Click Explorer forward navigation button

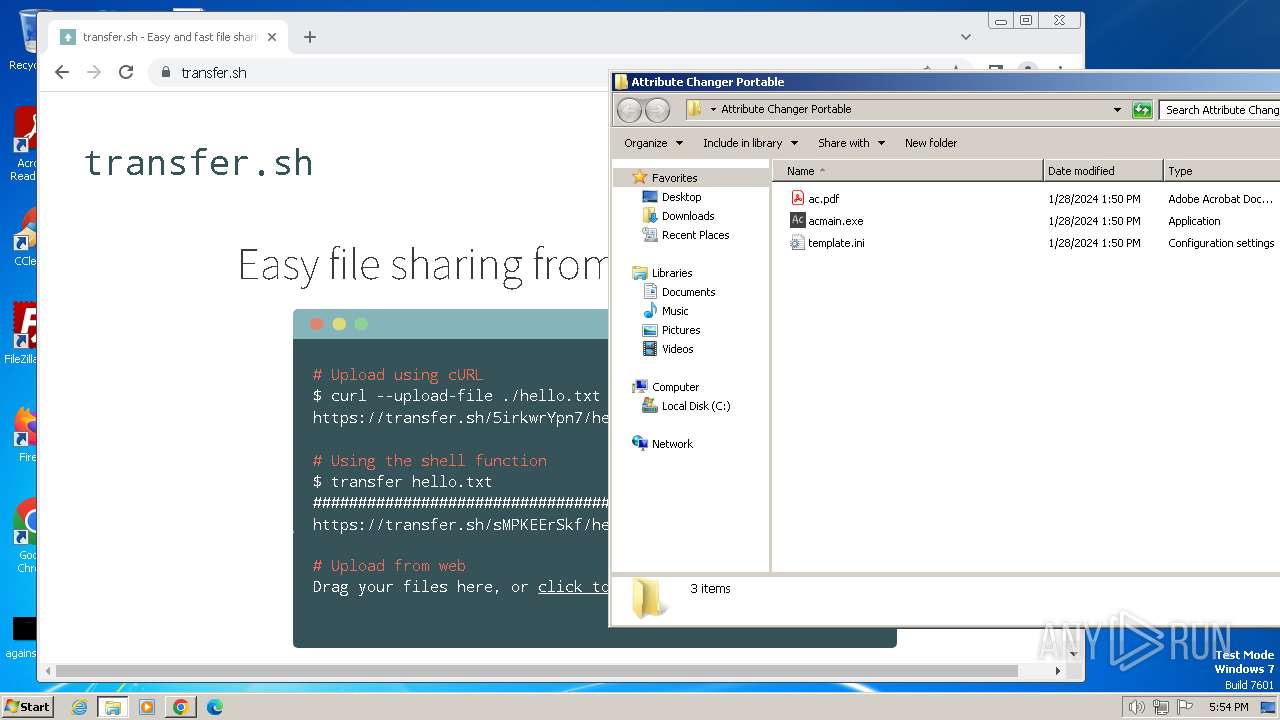pos(657,110)
